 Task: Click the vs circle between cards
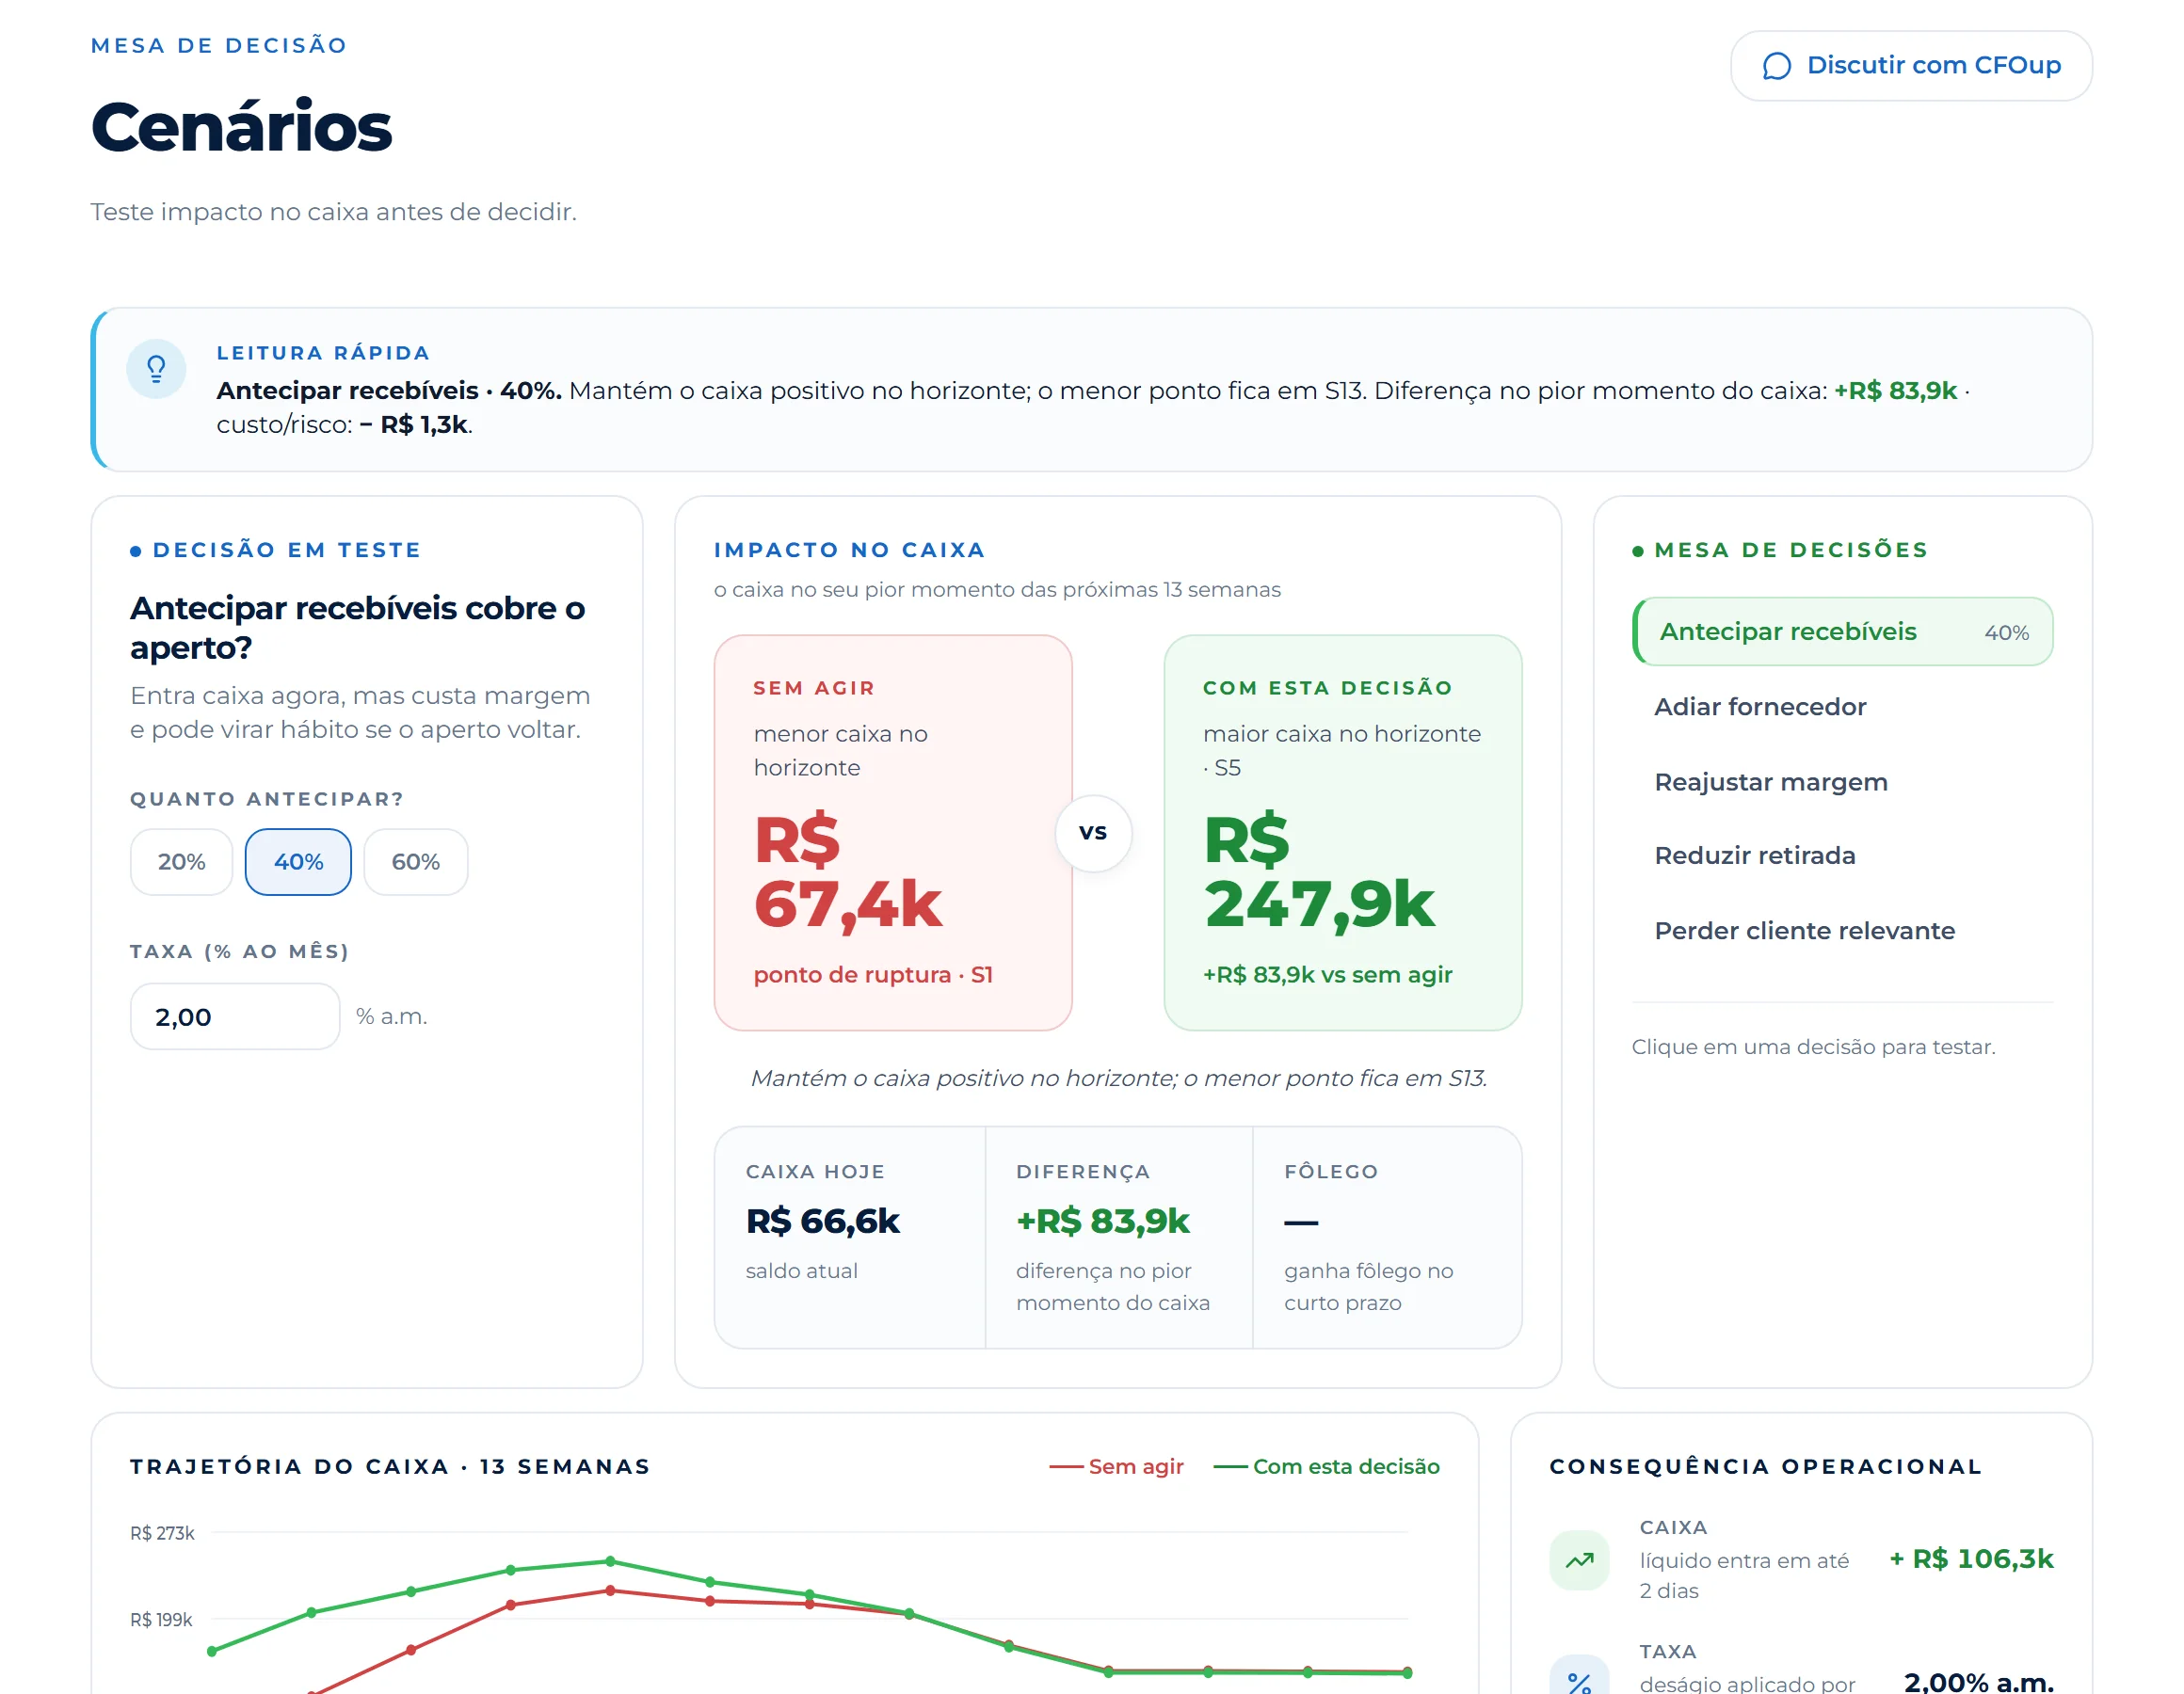point(1093,833)
